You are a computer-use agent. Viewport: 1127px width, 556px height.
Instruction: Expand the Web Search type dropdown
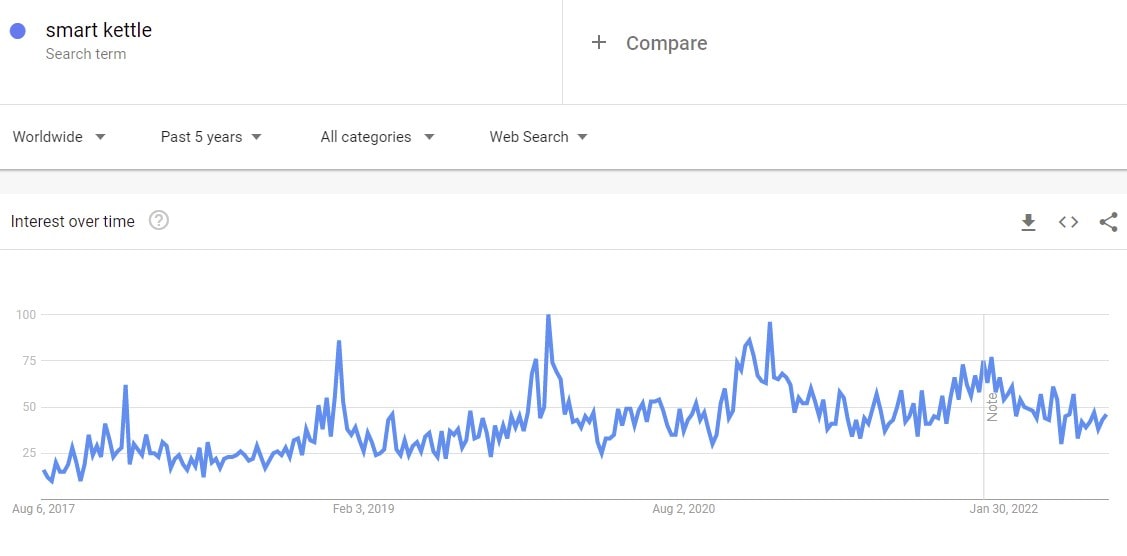538,137
